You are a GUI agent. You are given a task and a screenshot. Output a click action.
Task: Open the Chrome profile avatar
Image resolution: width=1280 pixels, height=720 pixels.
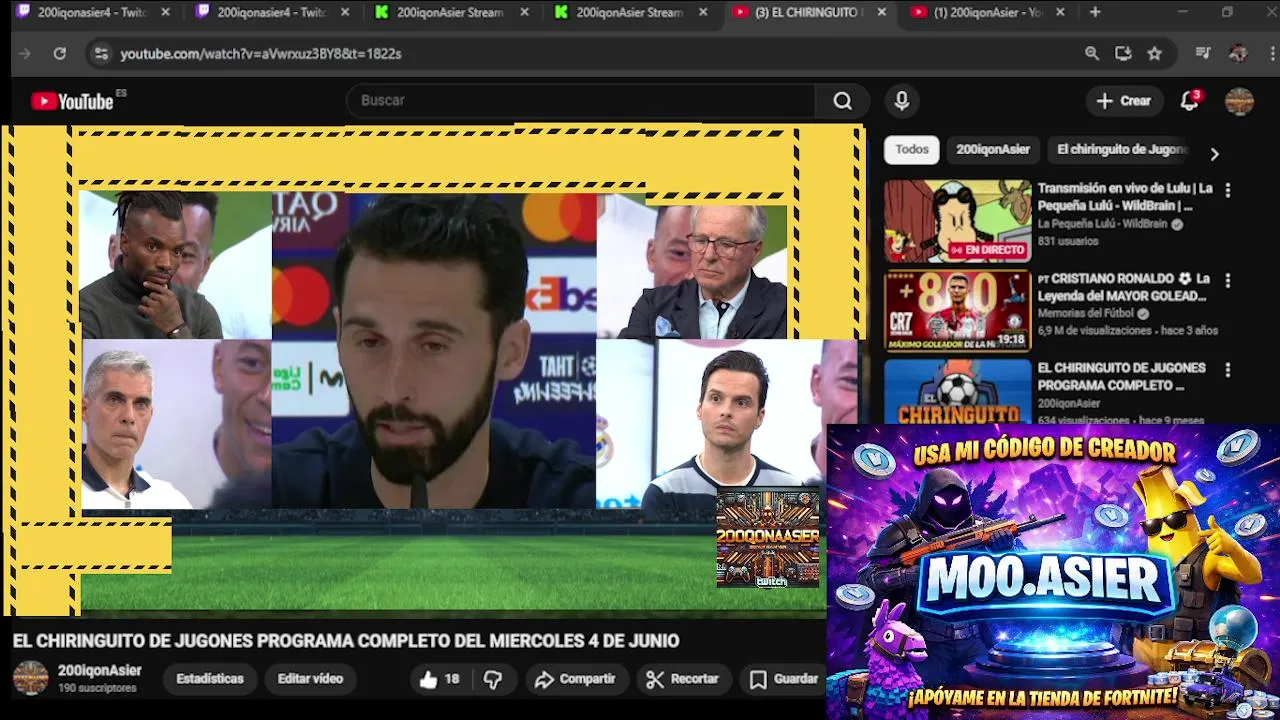(1238, 54)
